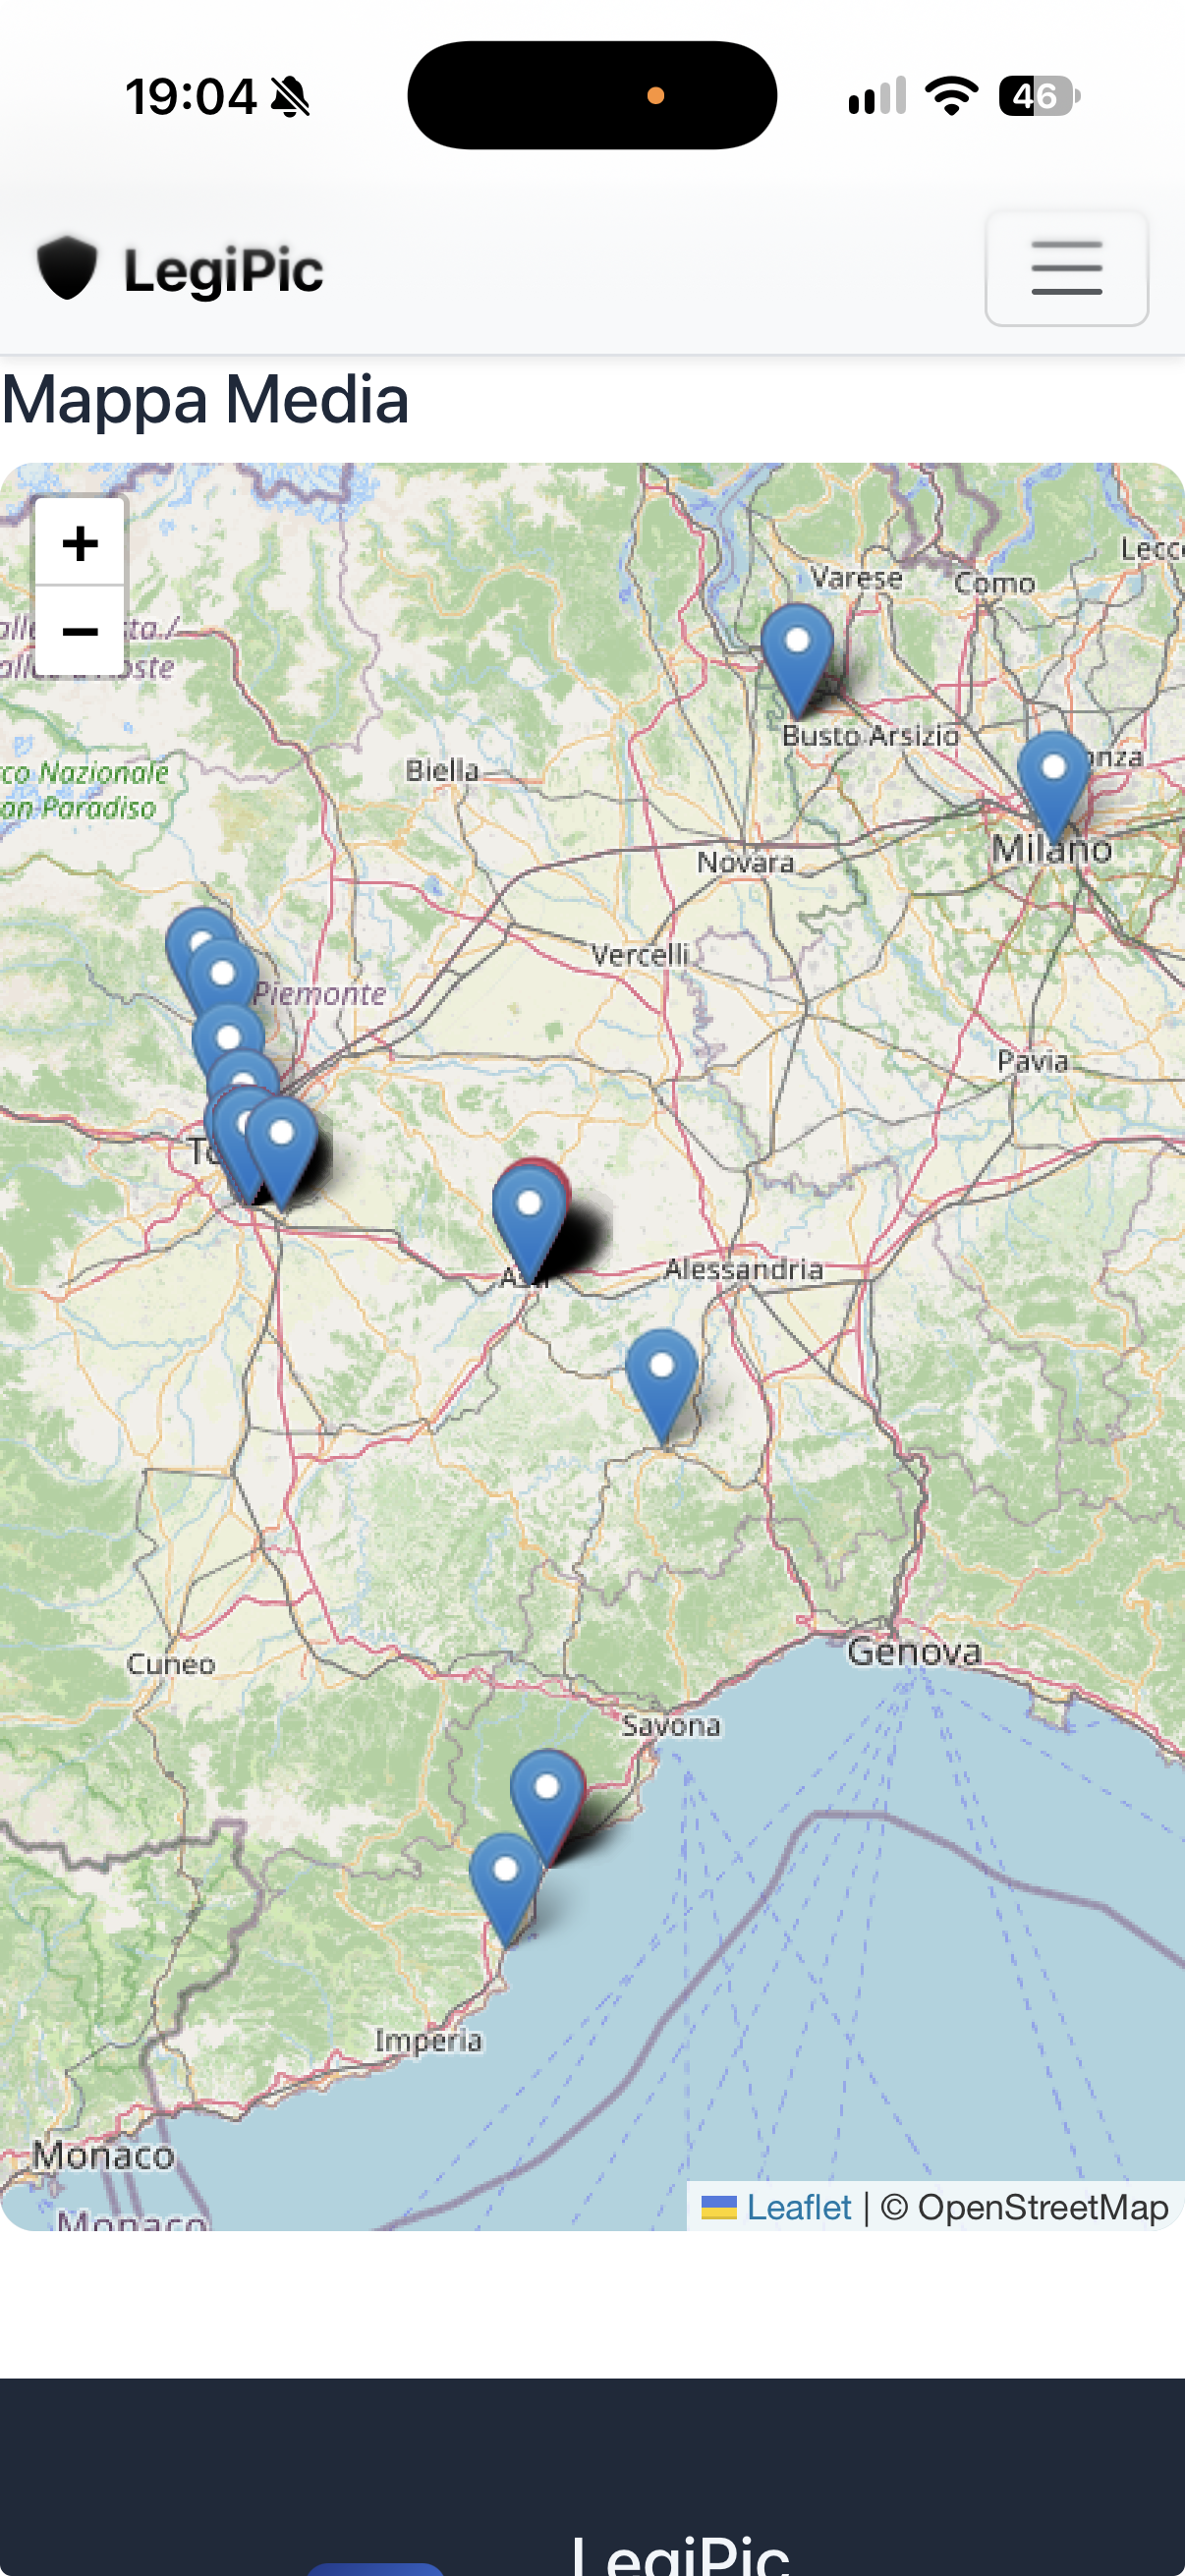The width and height of the screenshot is (1185, 2576).
Task: Open the hamburger navigation menu
Action: (1066, 268)
